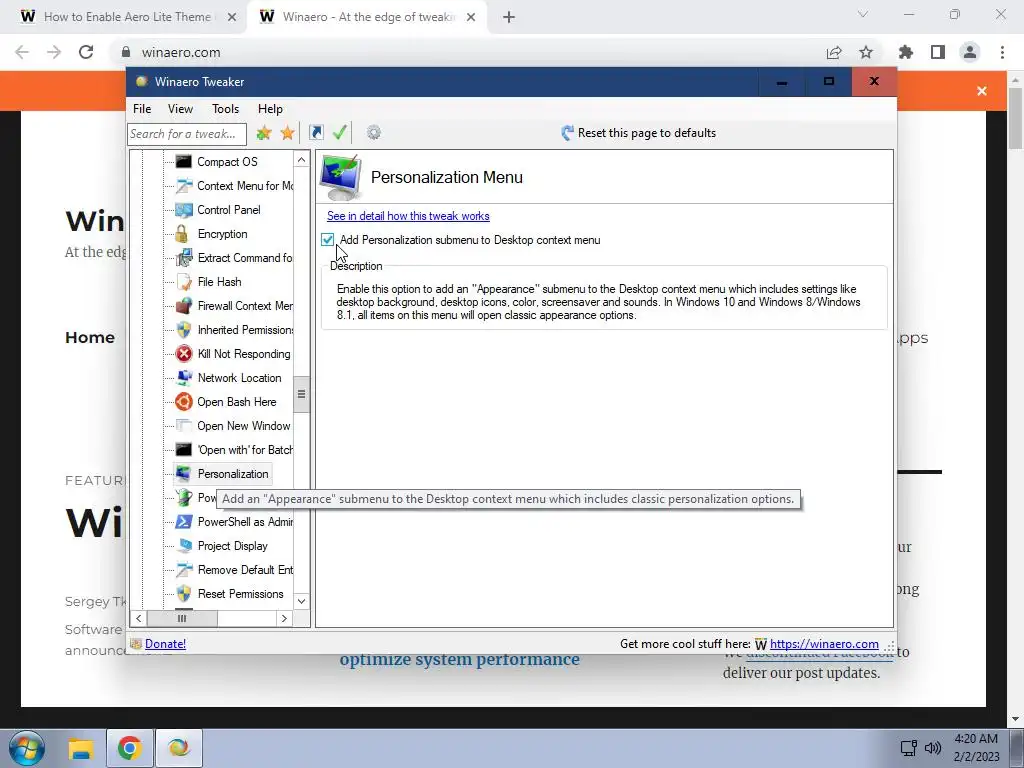
Task: Click the Network Location icon
Action: pyautogui.click(x=184, y=377)
